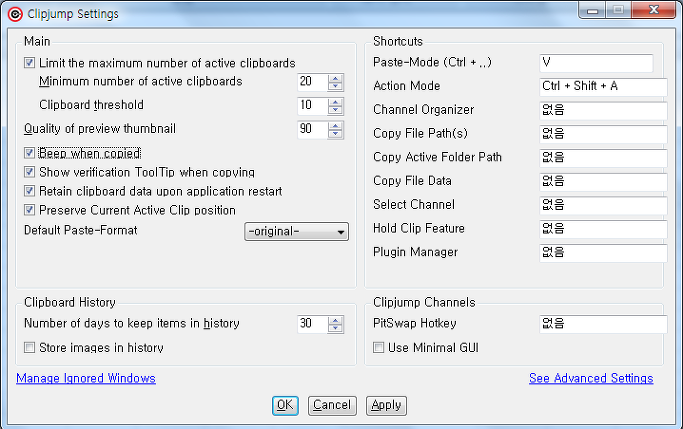Screen dimensions: 683x429
Task: Open the Default Paste-Format dropdown
Action: coord(296,231)
